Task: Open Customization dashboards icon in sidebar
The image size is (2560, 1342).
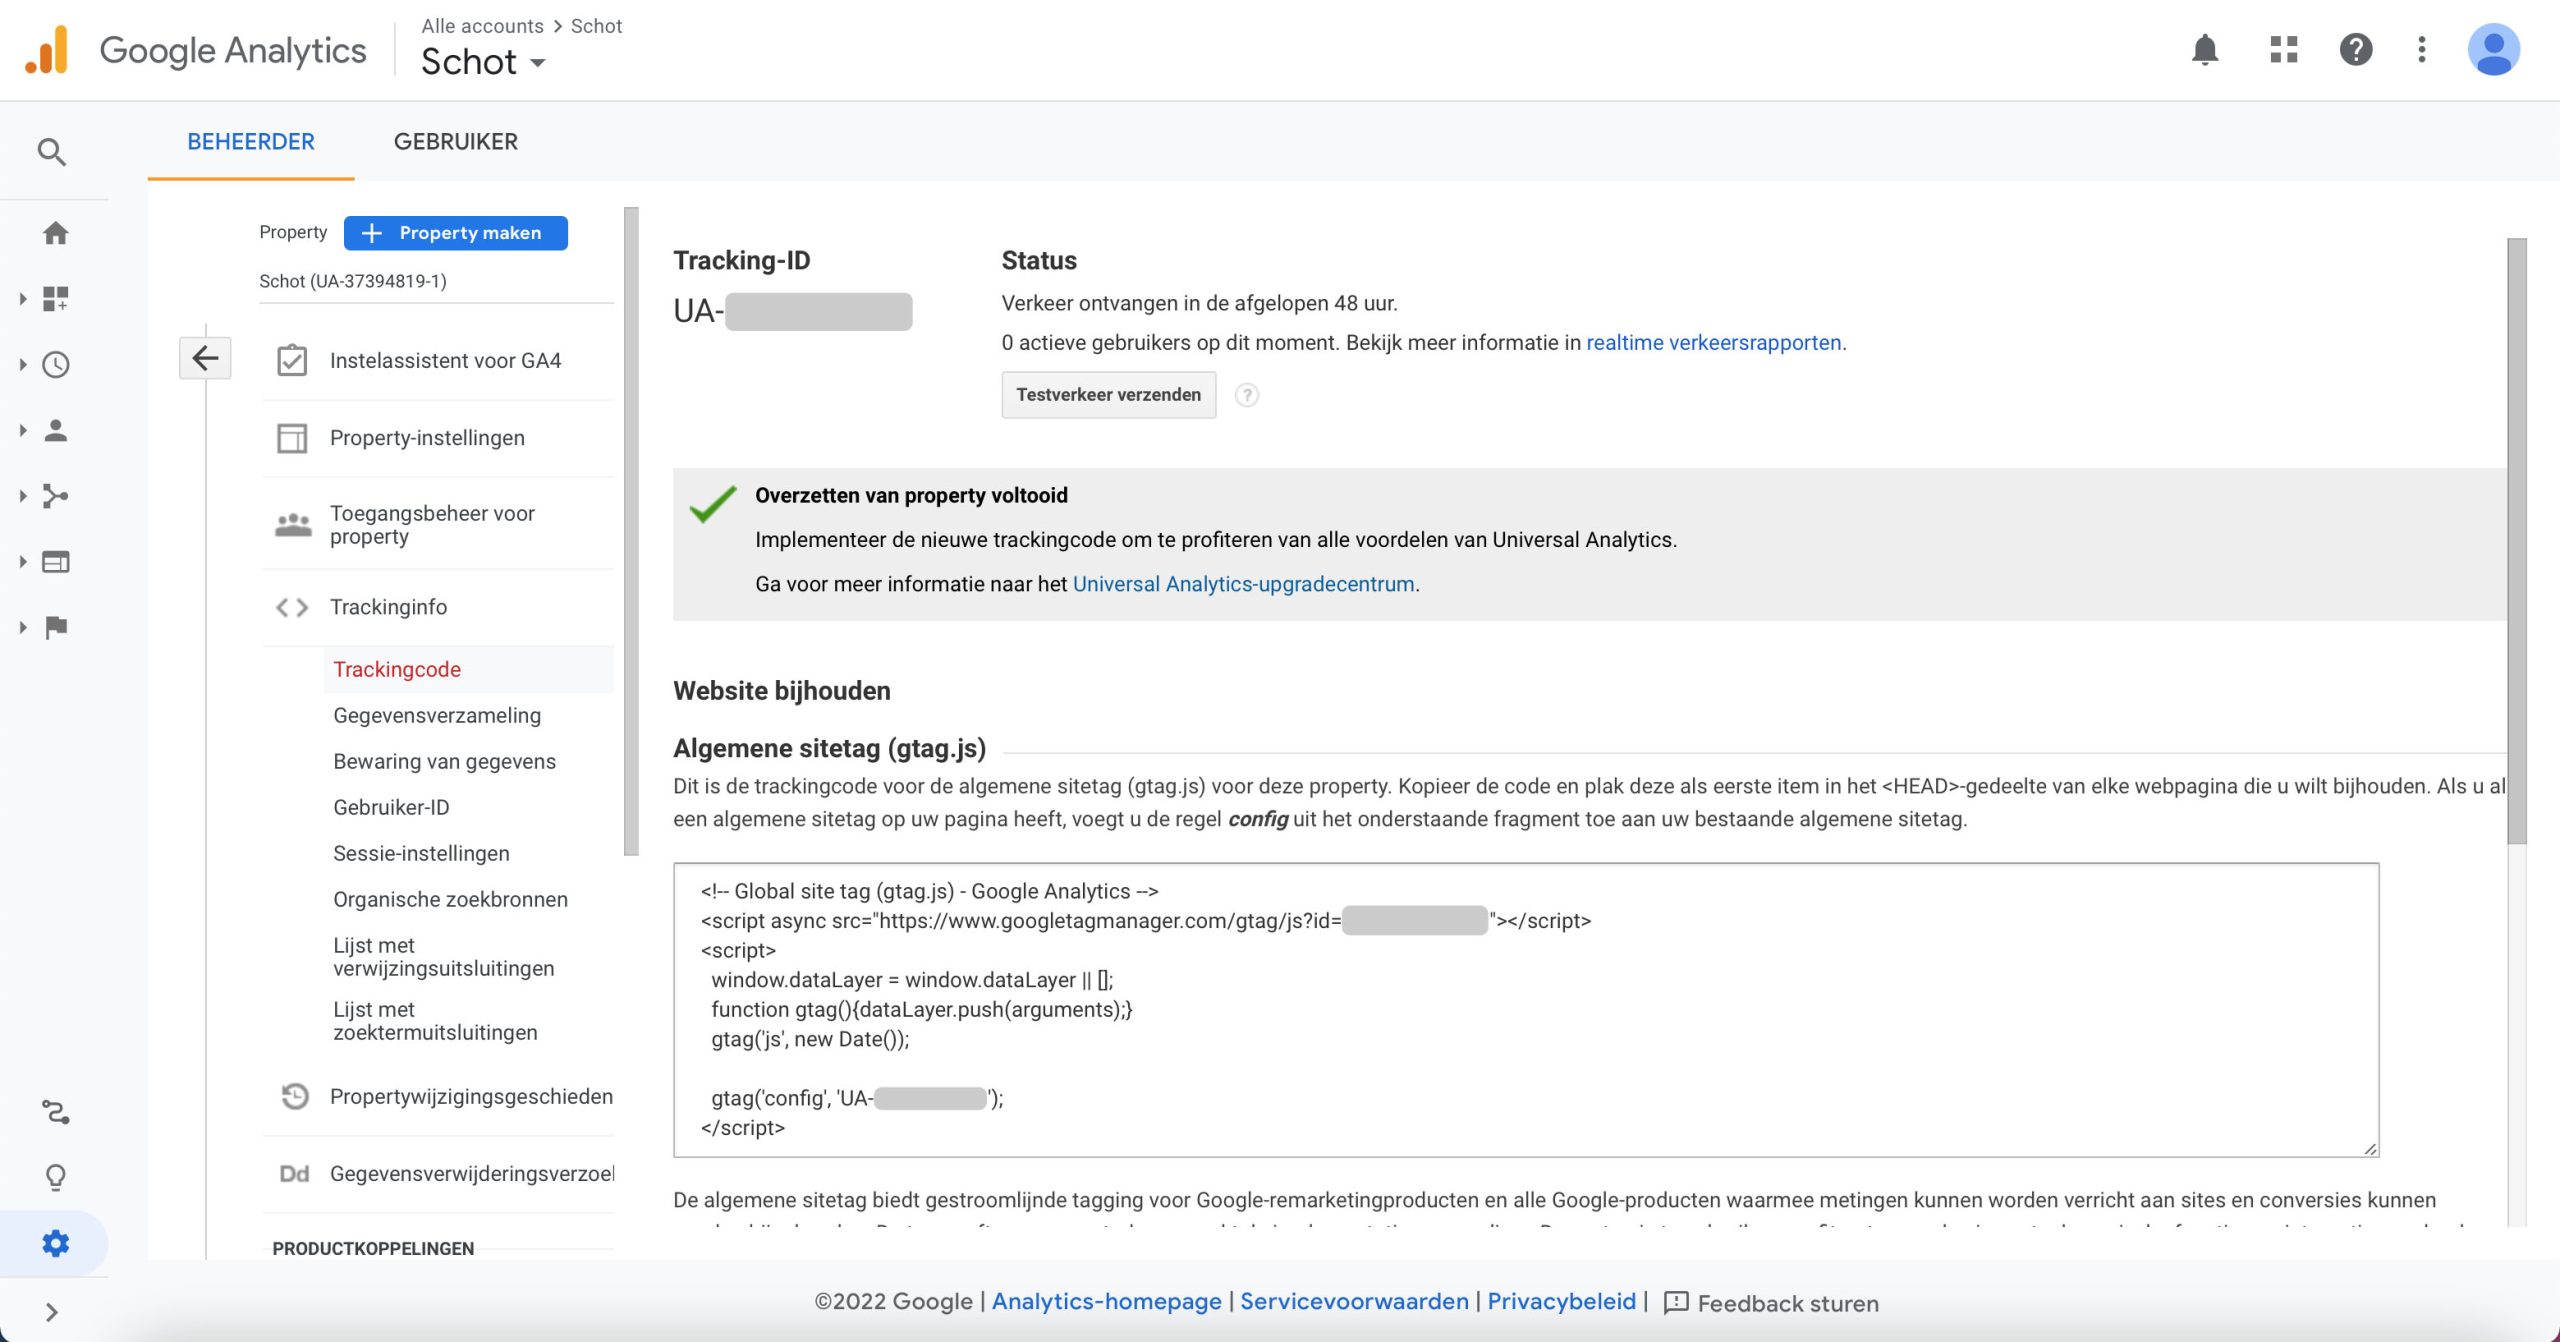Action: (x=56, y=298)
